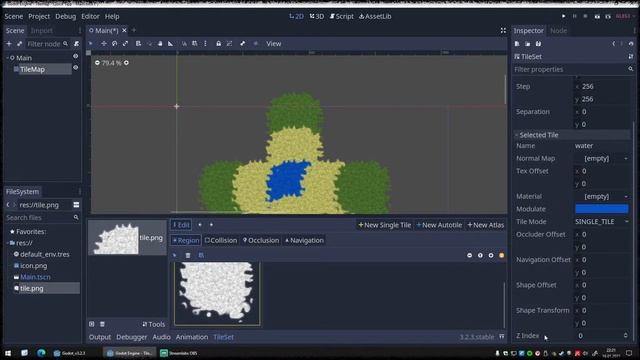Focus the Filter nodes search field
The image size is (640, 360).
tap(47, 44)
